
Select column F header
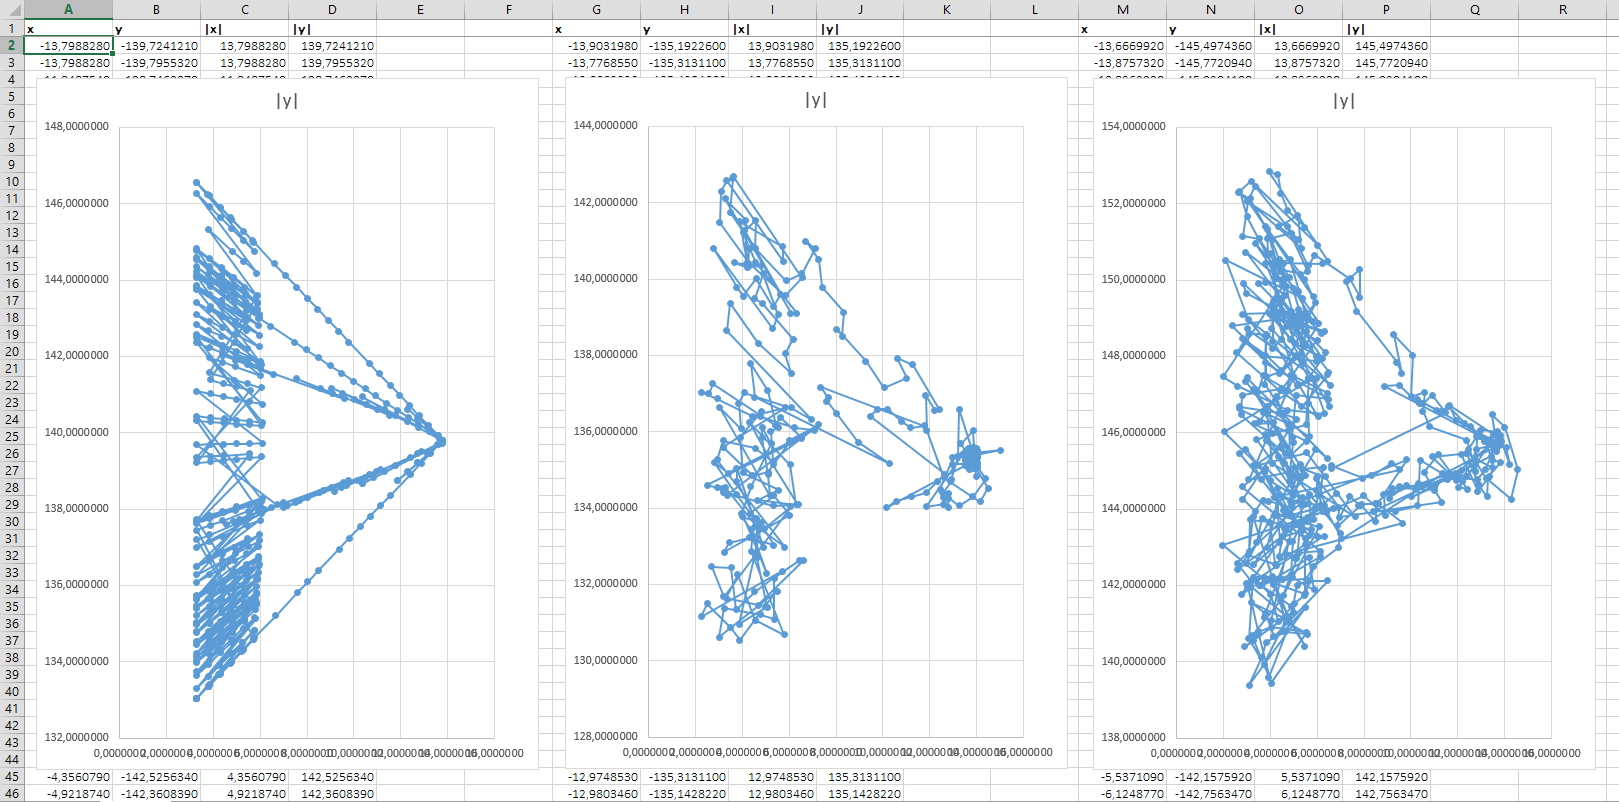pos(508,9)
